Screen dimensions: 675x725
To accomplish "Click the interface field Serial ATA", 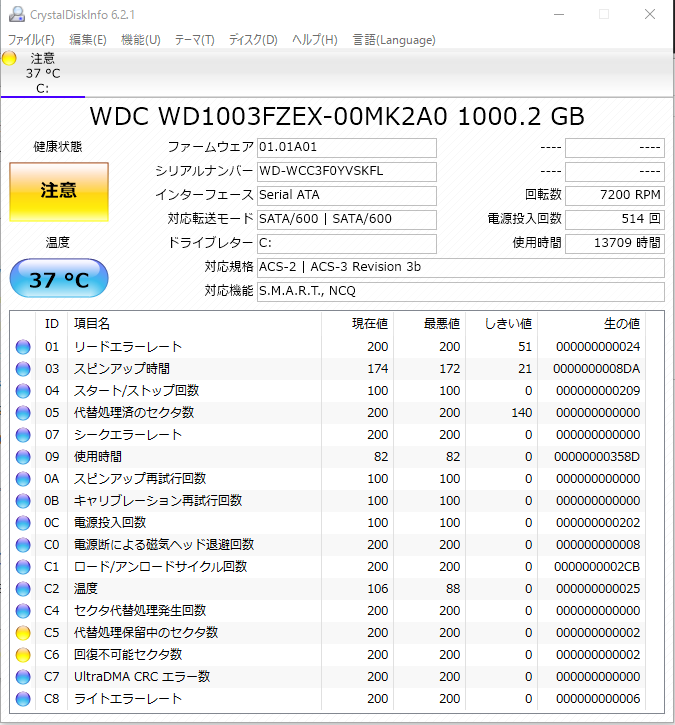I will point(347,196).
